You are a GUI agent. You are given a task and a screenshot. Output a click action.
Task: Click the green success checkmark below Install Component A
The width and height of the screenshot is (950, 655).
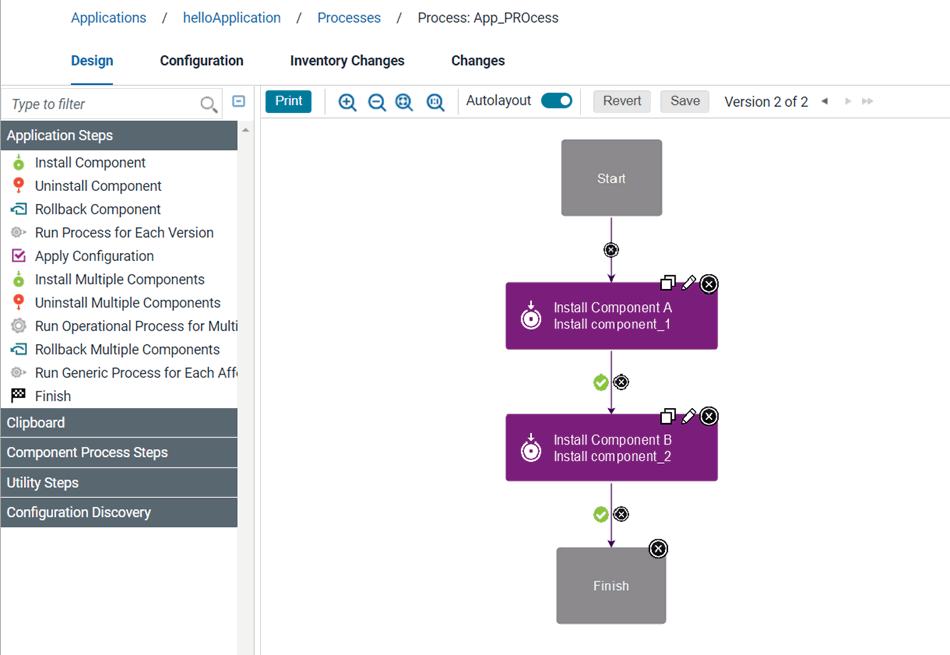pos(600,382)
